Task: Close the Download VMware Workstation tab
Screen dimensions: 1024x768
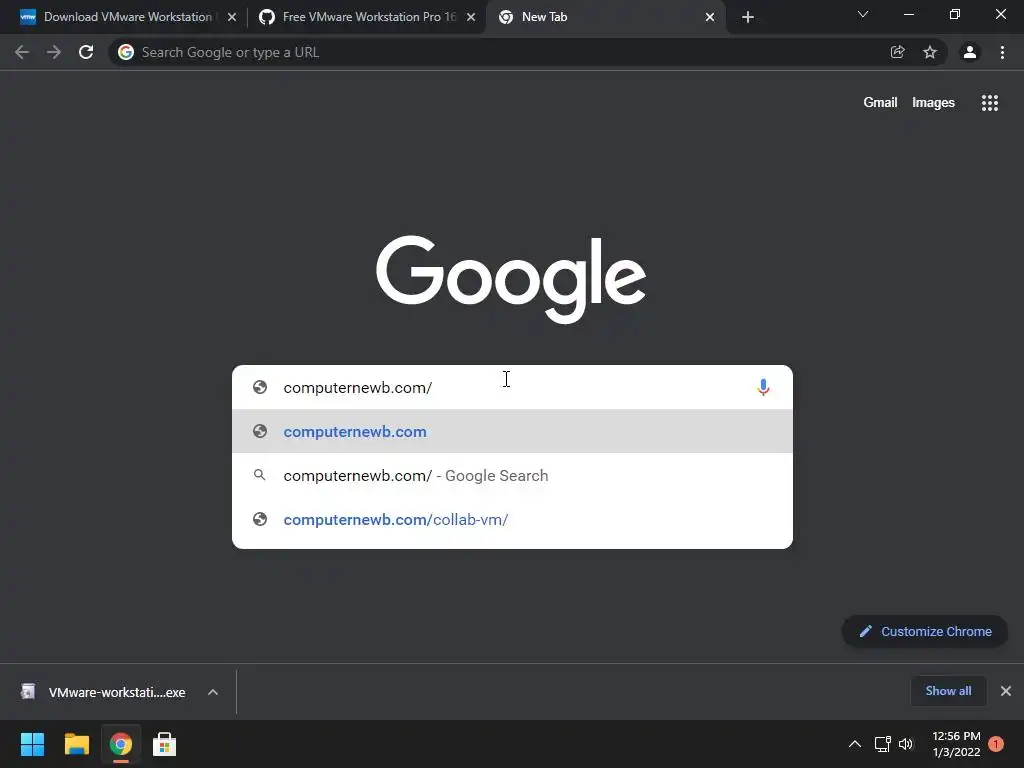Action: coord(232,17)
